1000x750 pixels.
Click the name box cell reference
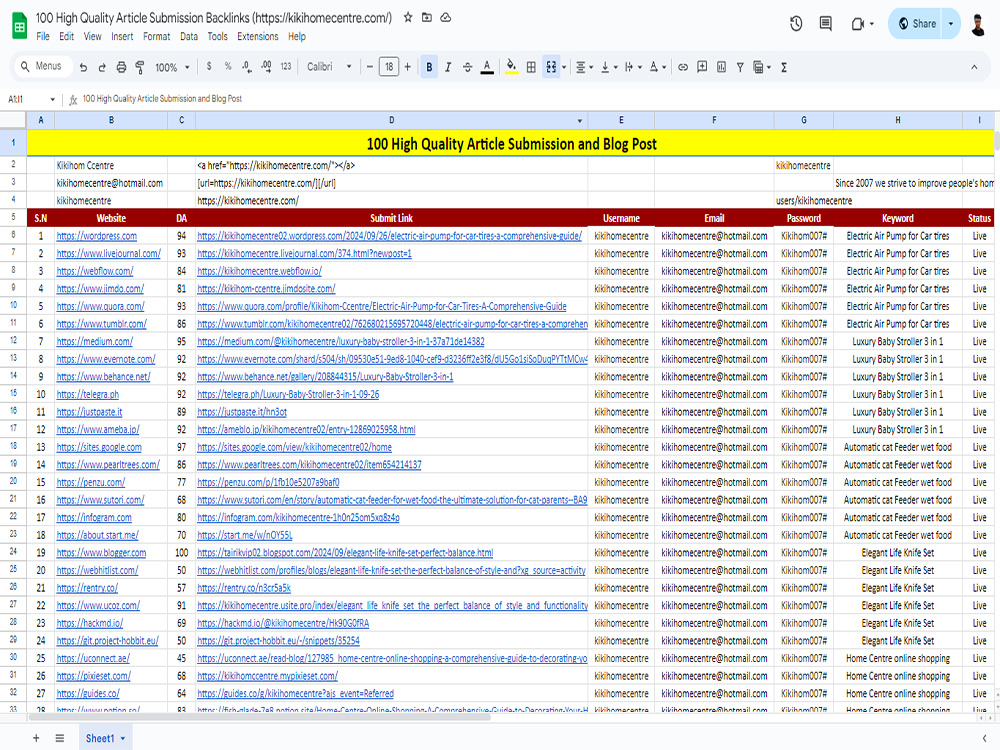click(x=31, y=99)
